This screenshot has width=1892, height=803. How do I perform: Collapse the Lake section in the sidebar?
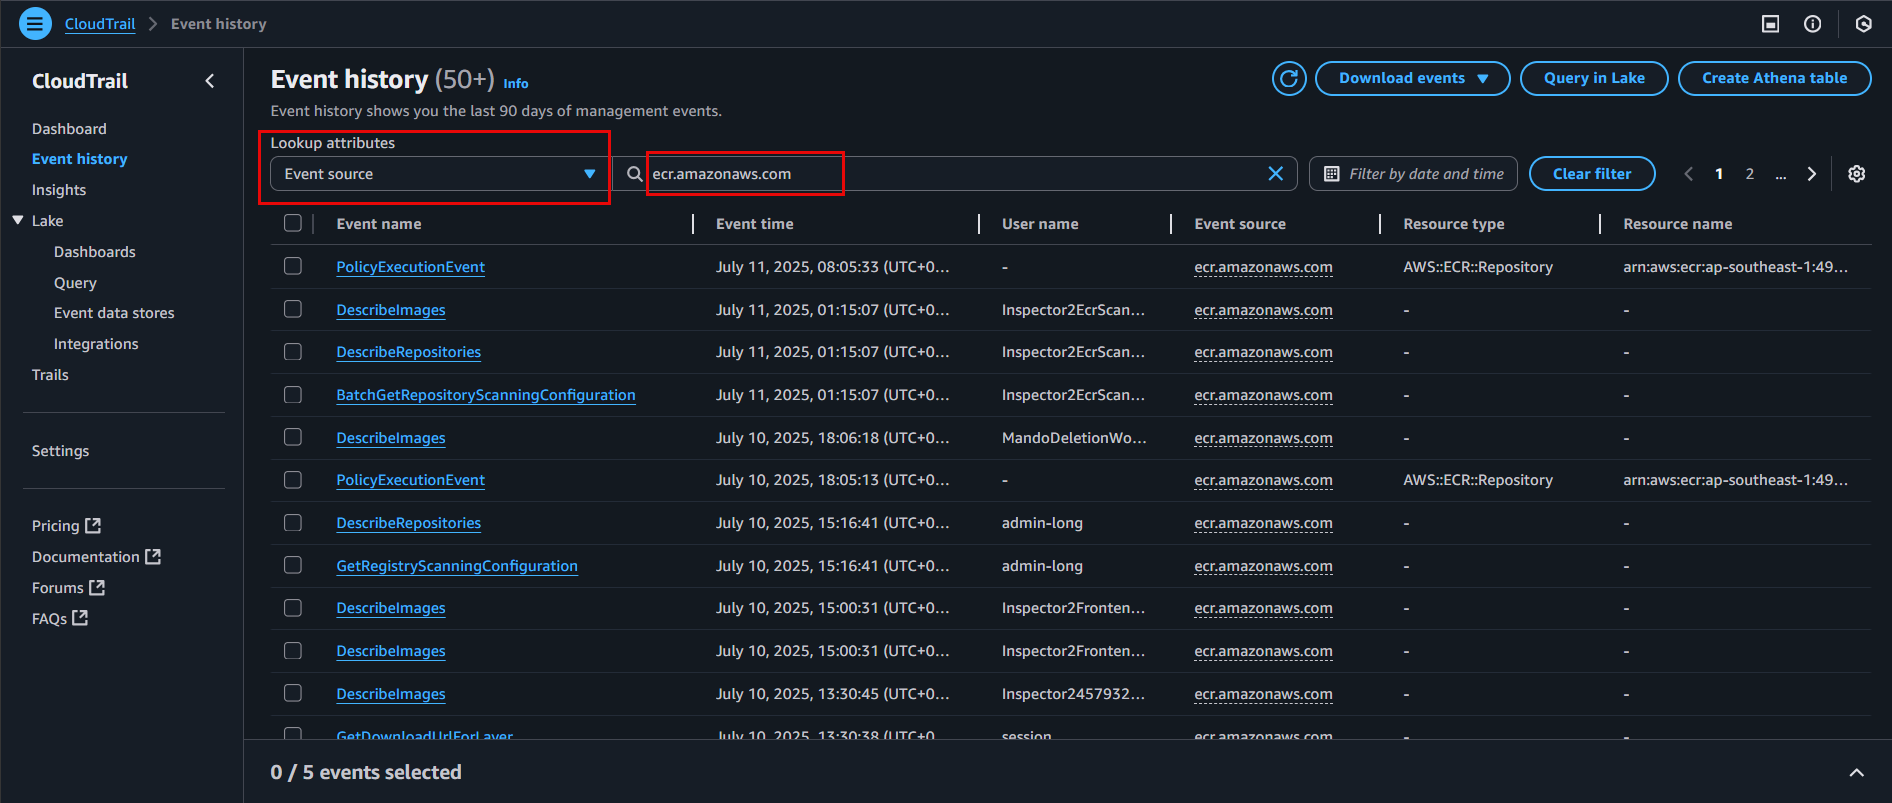coord(18,220)
